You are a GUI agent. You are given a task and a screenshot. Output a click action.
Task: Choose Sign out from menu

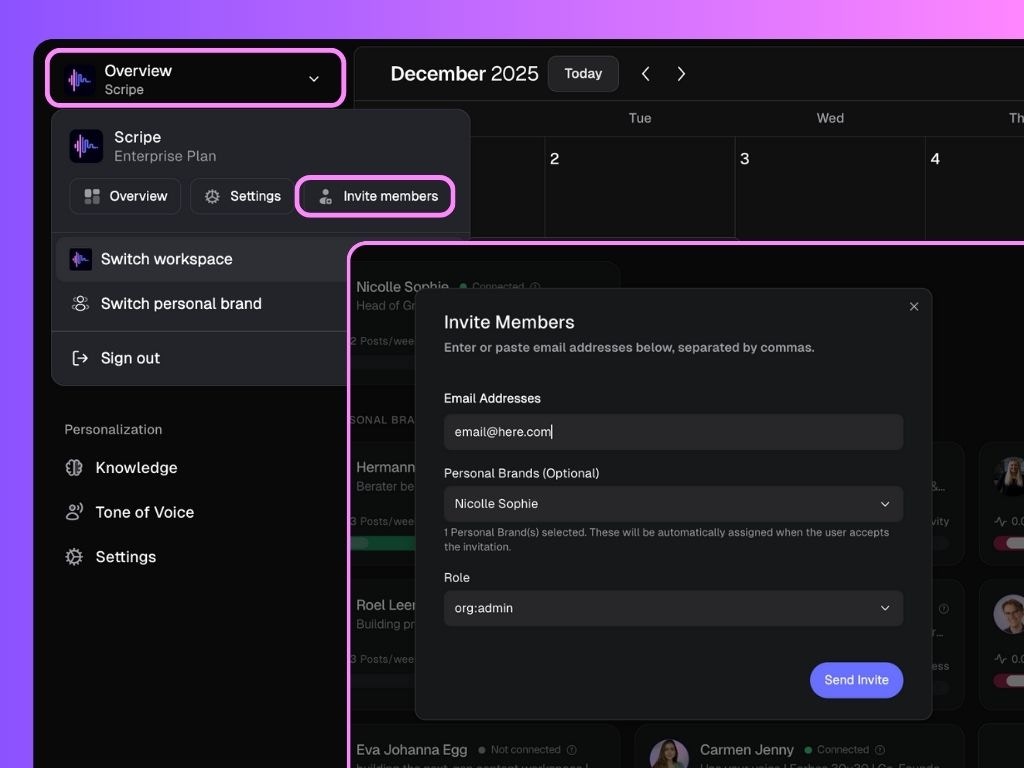point(202,358)
